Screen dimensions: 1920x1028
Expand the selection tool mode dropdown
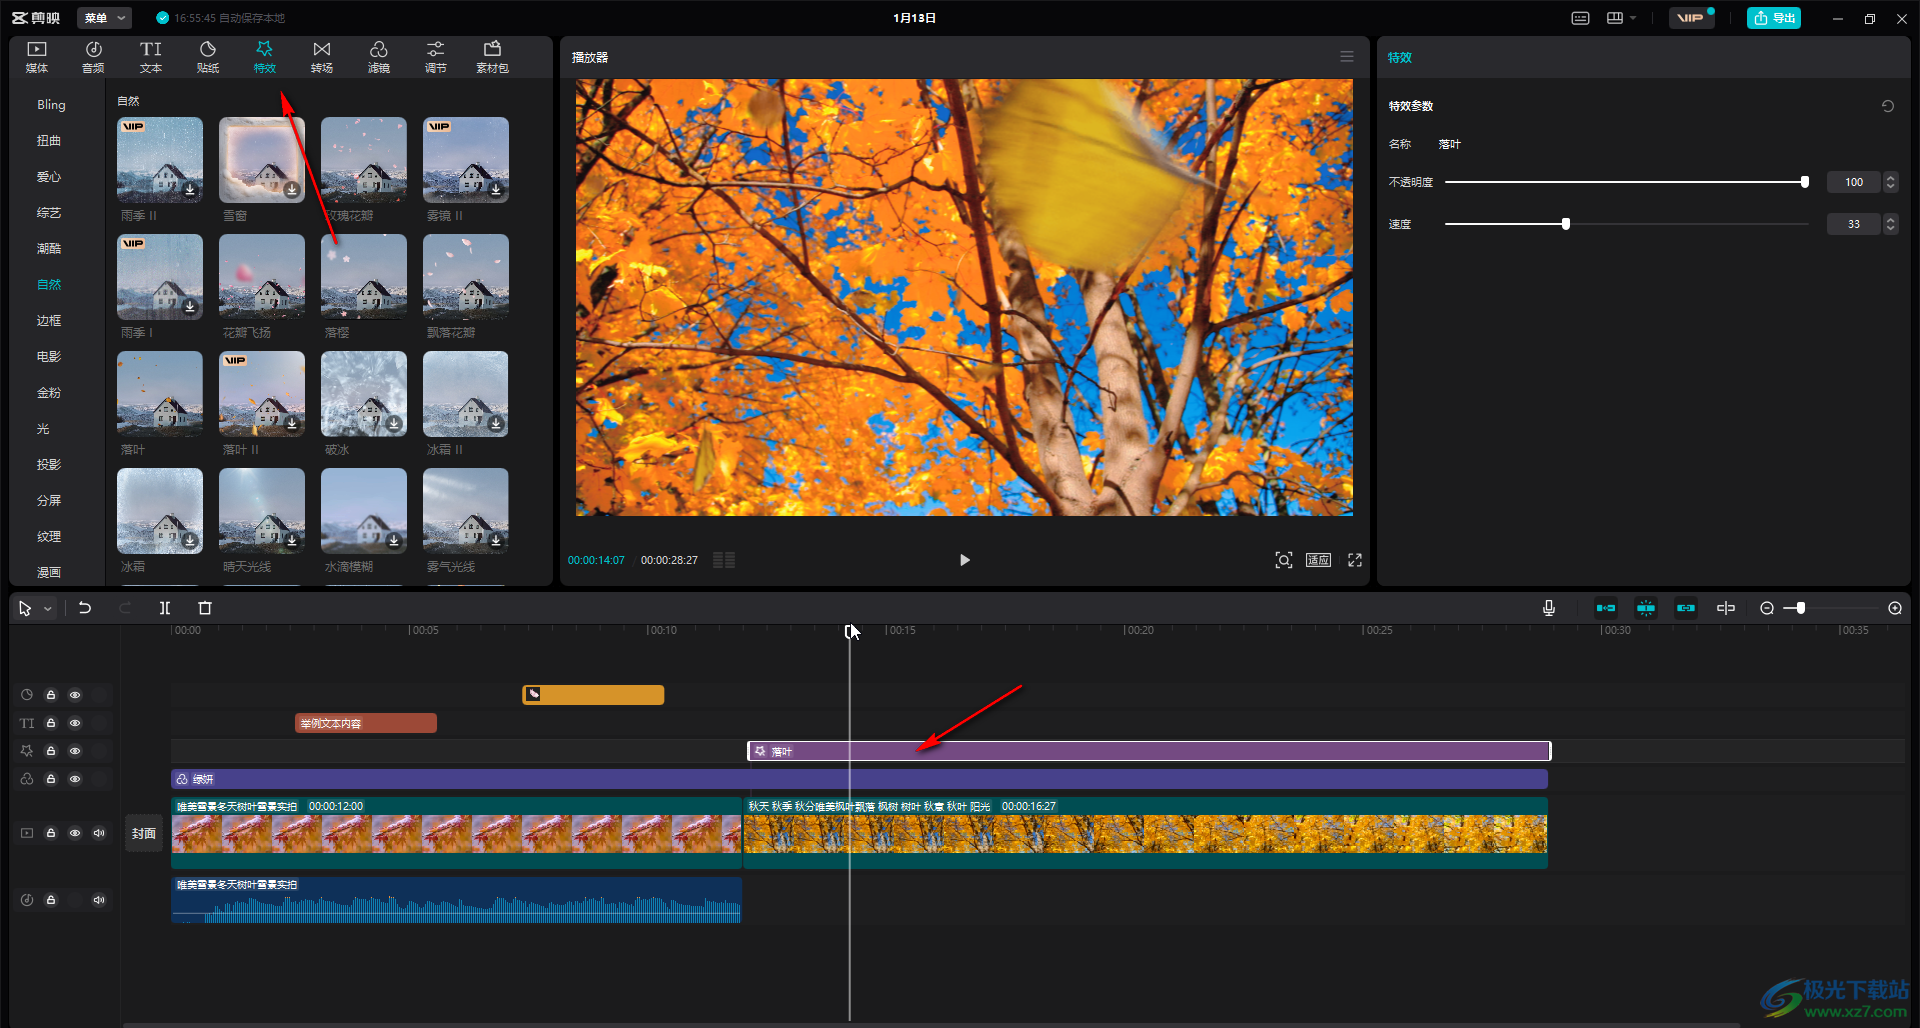click(48, 608)
